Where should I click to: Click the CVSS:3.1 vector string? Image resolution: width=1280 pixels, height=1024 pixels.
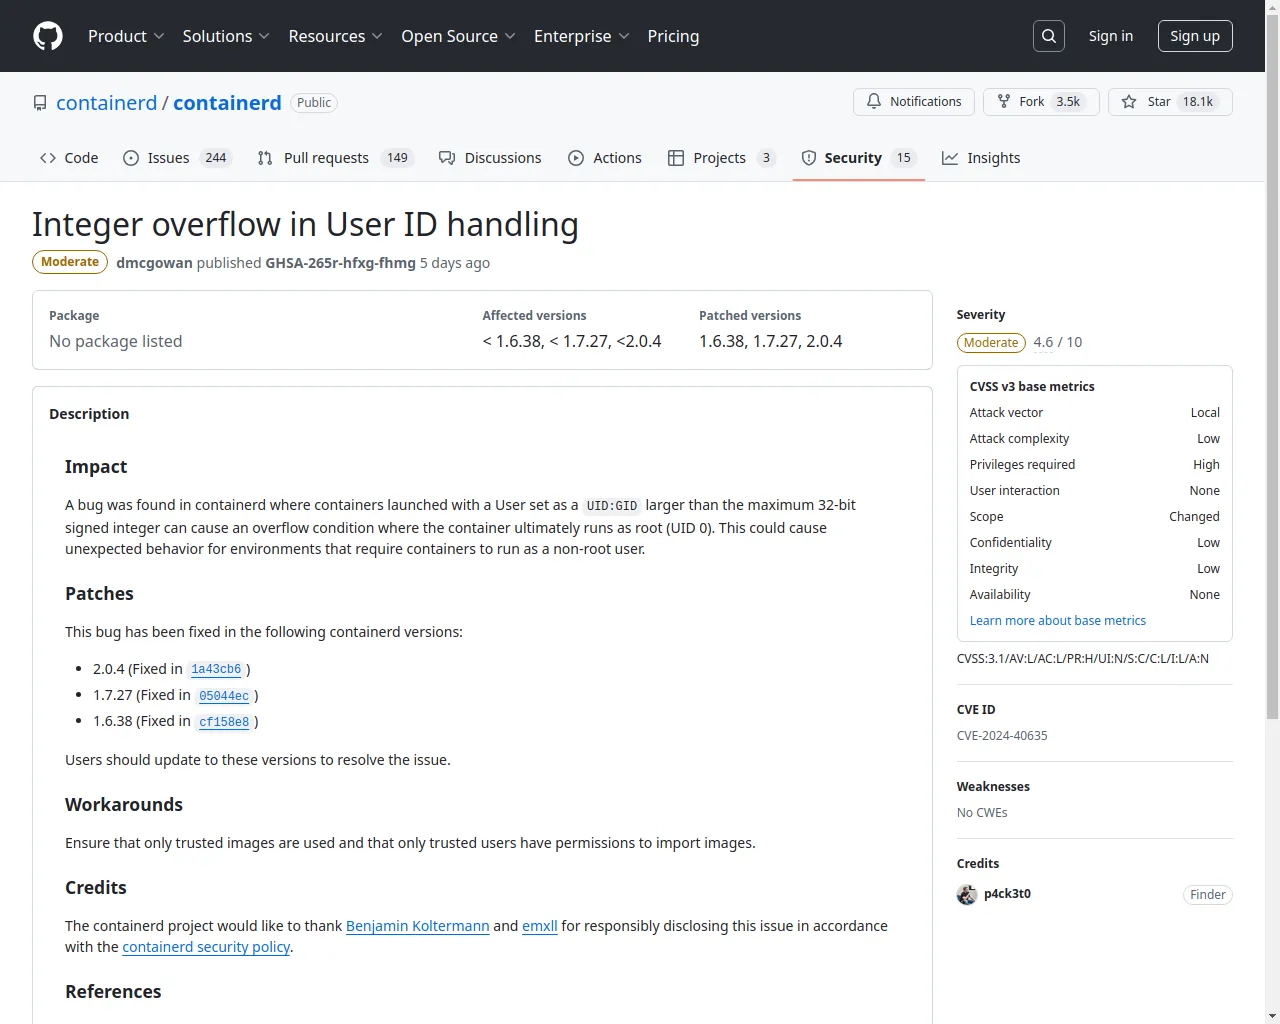[1083, 659]
